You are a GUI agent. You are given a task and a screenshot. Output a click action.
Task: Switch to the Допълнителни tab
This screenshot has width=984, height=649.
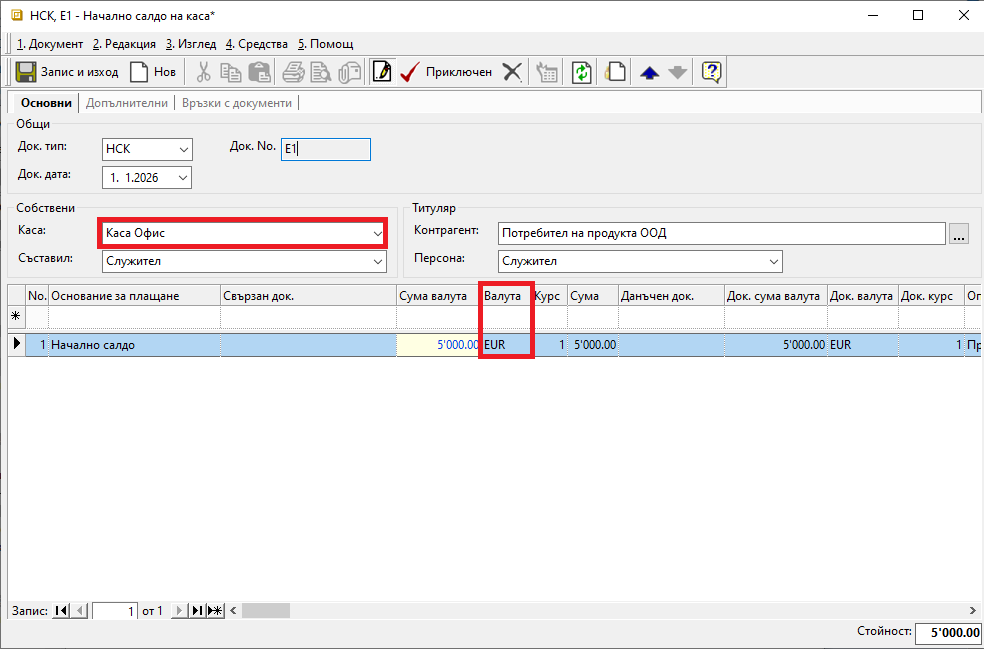coord(127,103)
